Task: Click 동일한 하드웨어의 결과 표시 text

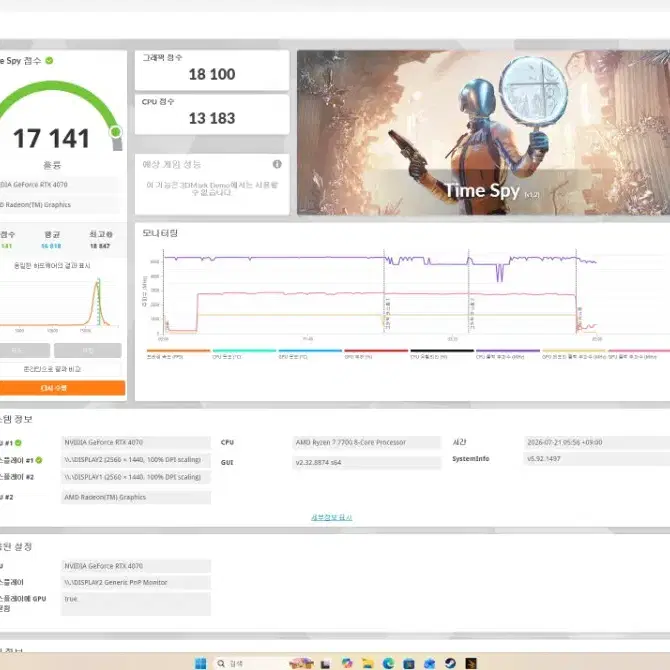Action: point(52,266)
